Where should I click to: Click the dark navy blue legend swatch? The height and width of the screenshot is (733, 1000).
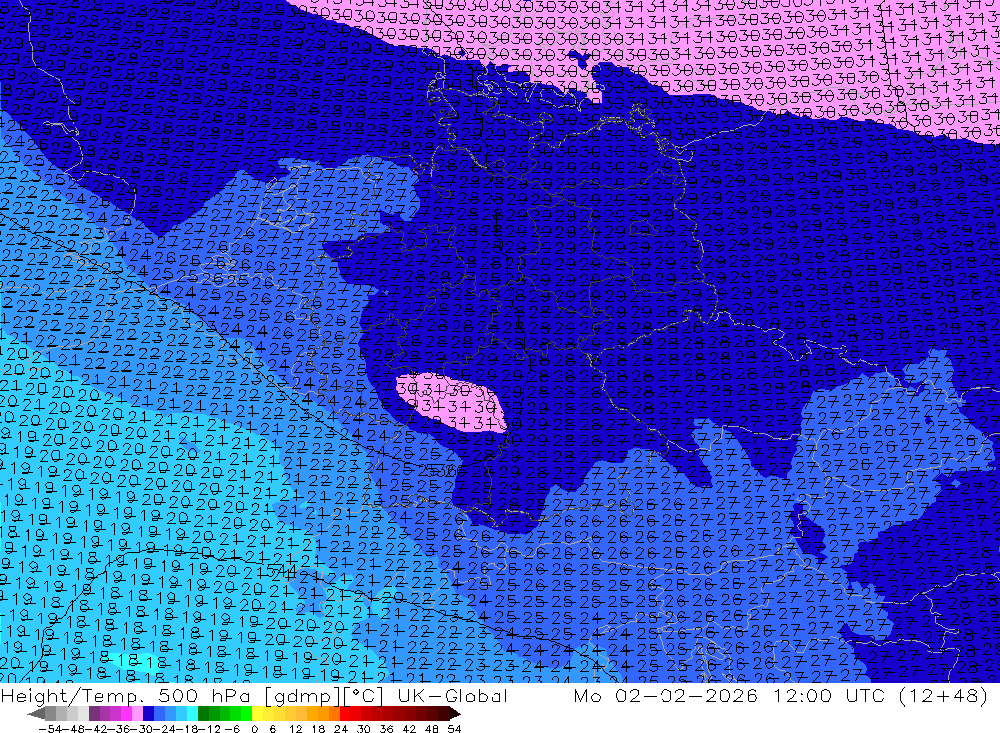pos(148,714)
